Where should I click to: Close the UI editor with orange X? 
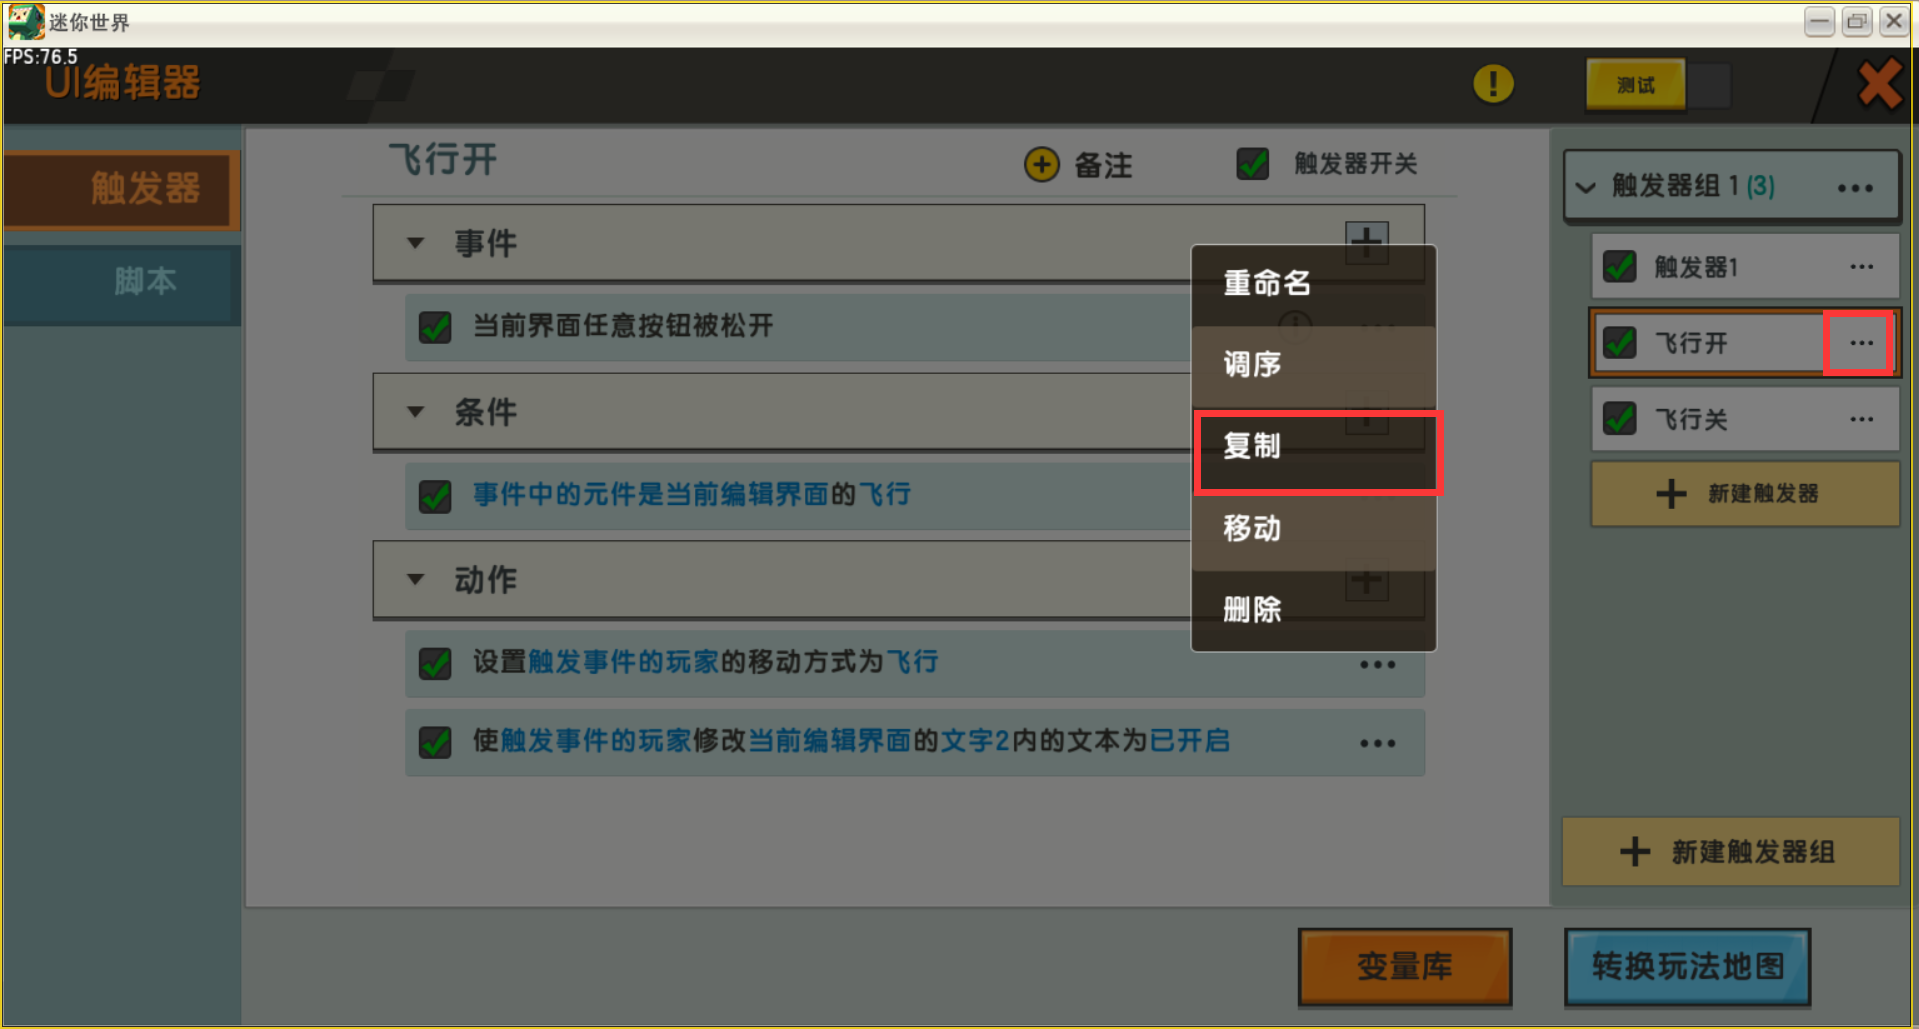pos(1879,84)
